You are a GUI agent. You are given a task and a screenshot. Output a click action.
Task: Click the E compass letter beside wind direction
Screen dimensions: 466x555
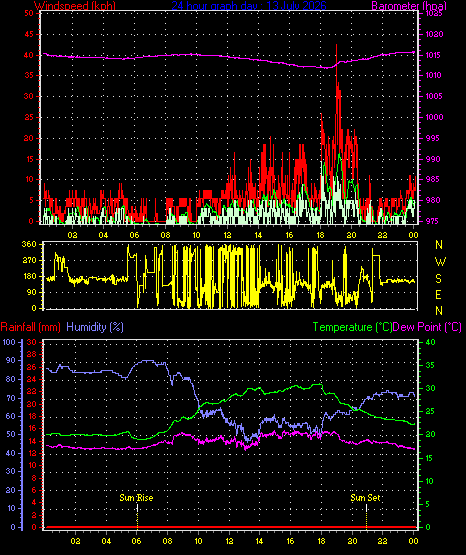(x=438, y=294)
